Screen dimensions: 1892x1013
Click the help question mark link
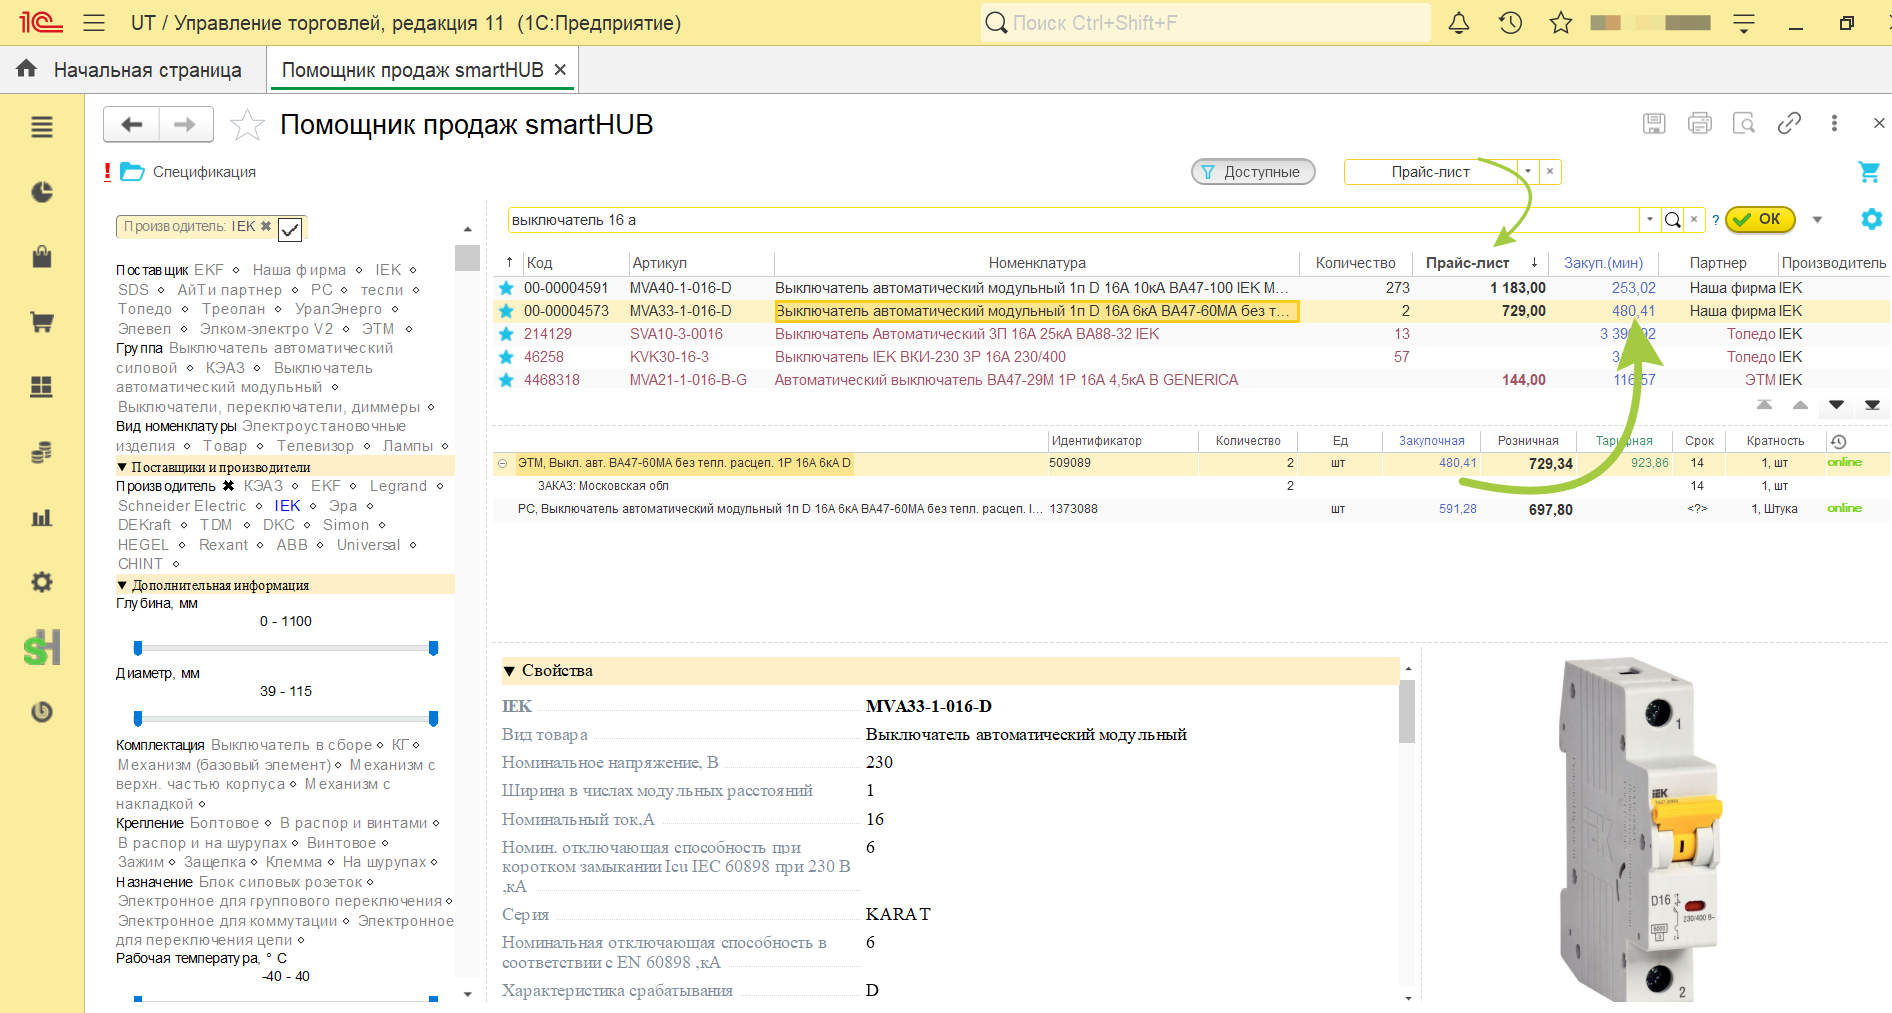(1715, 220)
